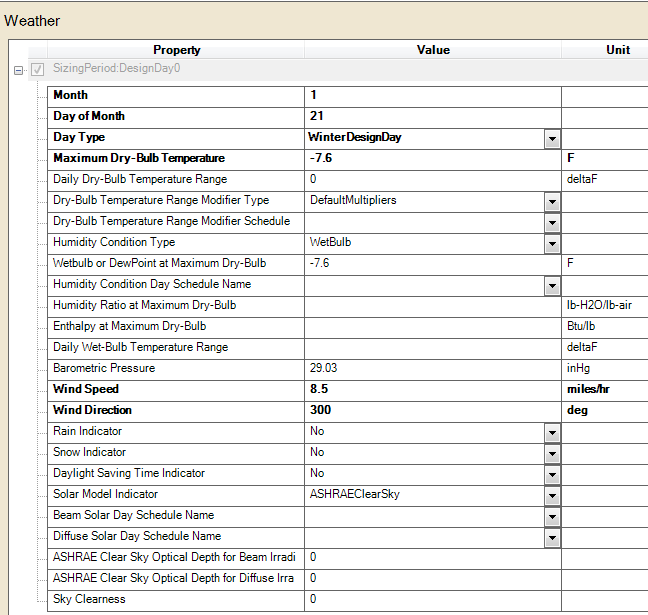Open Dry-Bulb Temperature Range Modifier Type dropdown
This screenshot has height=615, width=648.
[552, 202]
